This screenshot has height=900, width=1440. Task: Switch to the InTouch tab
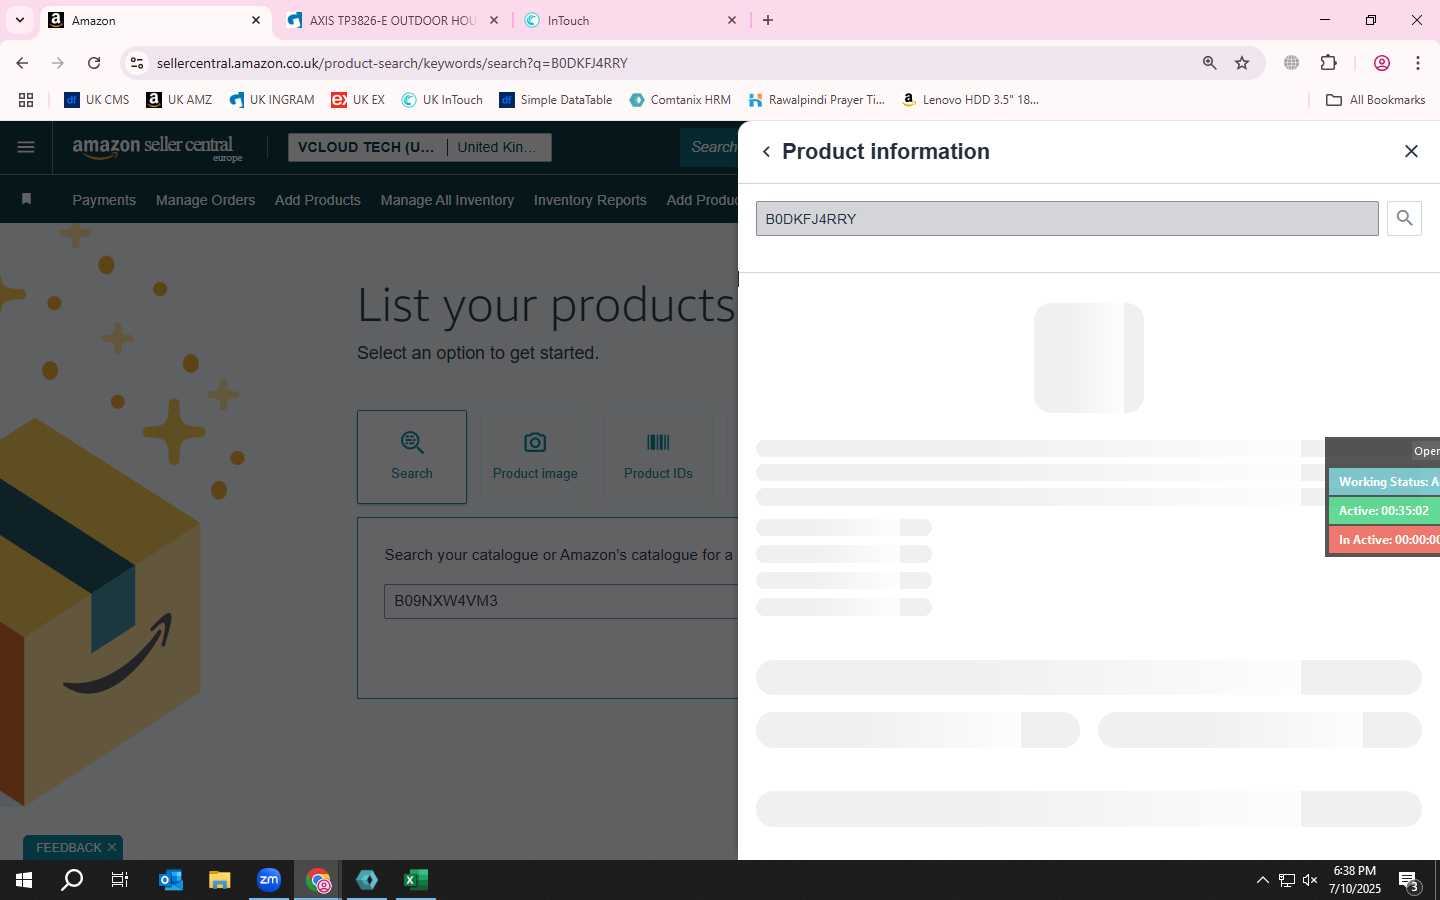pyautogui.click(x=630, y=20)
